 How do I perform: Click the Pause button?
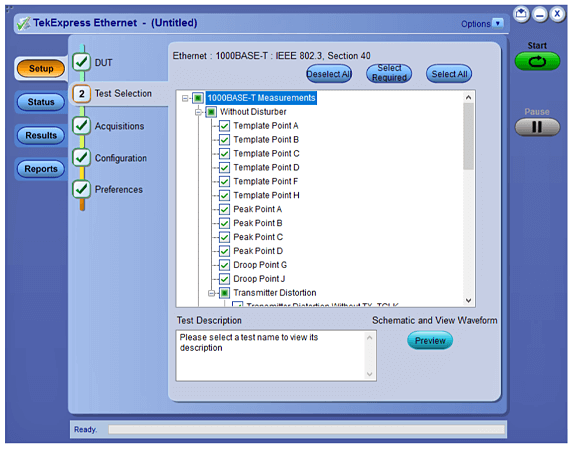click(537, 127)
